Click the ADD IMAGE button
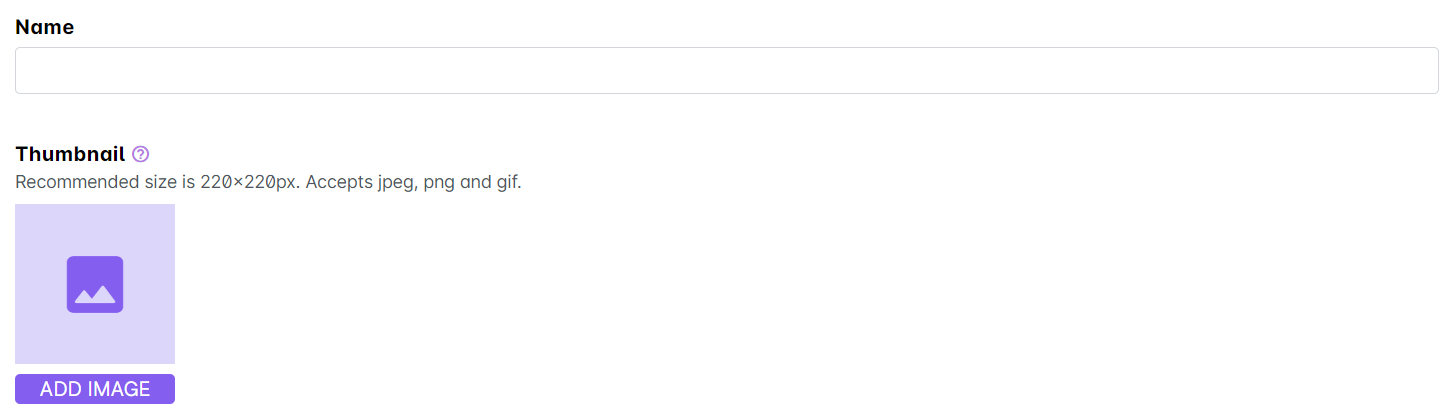 point(95,389)
